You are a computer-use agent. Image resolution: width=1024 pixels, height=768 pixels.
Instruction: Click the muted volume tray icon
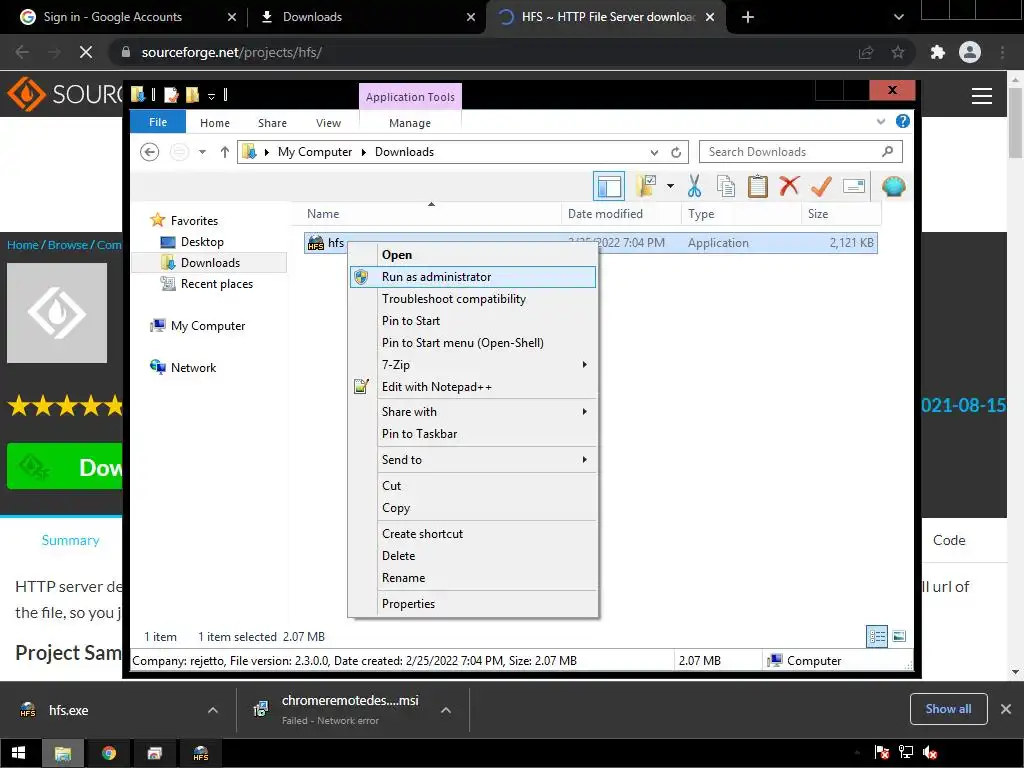coord(930,753)
